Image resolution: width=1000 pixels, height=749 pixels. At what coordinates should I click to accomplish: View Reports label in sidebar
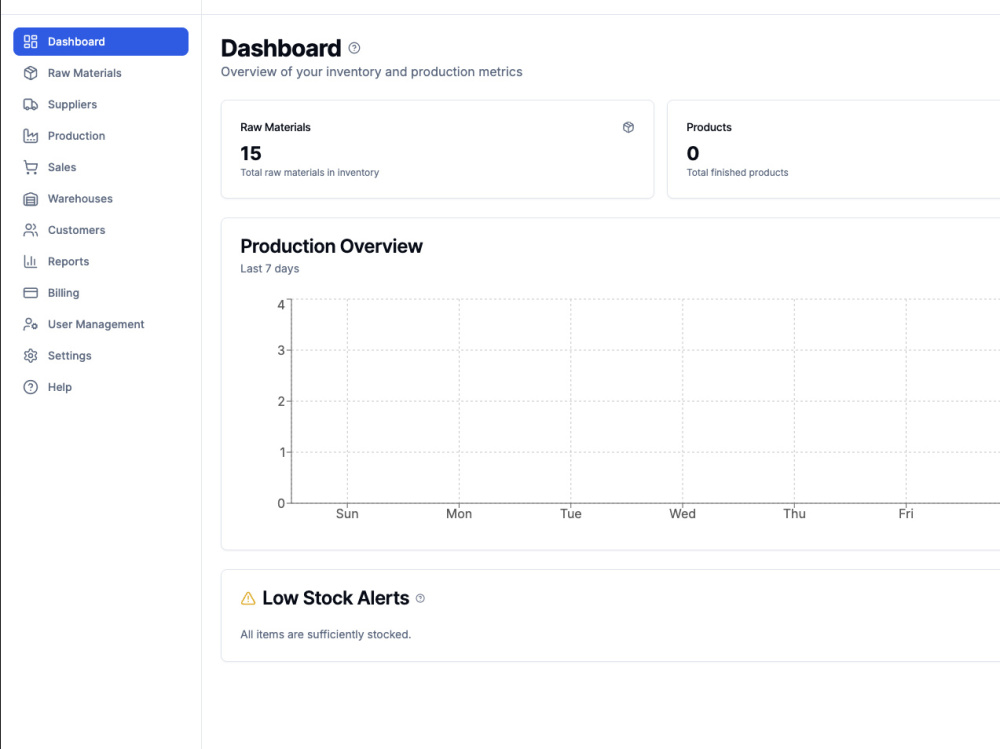[x=68, y=261]
